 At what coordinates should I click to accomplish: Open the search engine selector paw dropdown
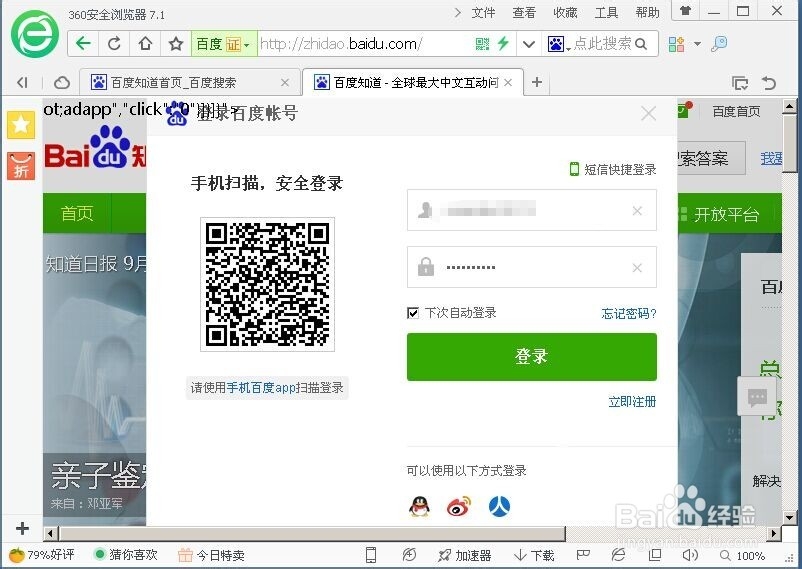click(x=559, y=45)
